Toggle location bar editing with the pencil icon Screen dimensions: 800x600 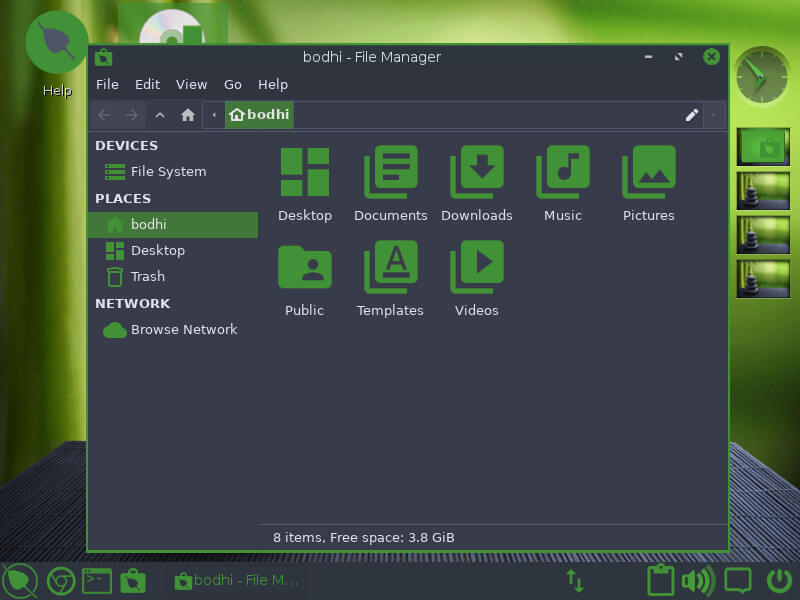pyautogui.click(x=692, y=115)
